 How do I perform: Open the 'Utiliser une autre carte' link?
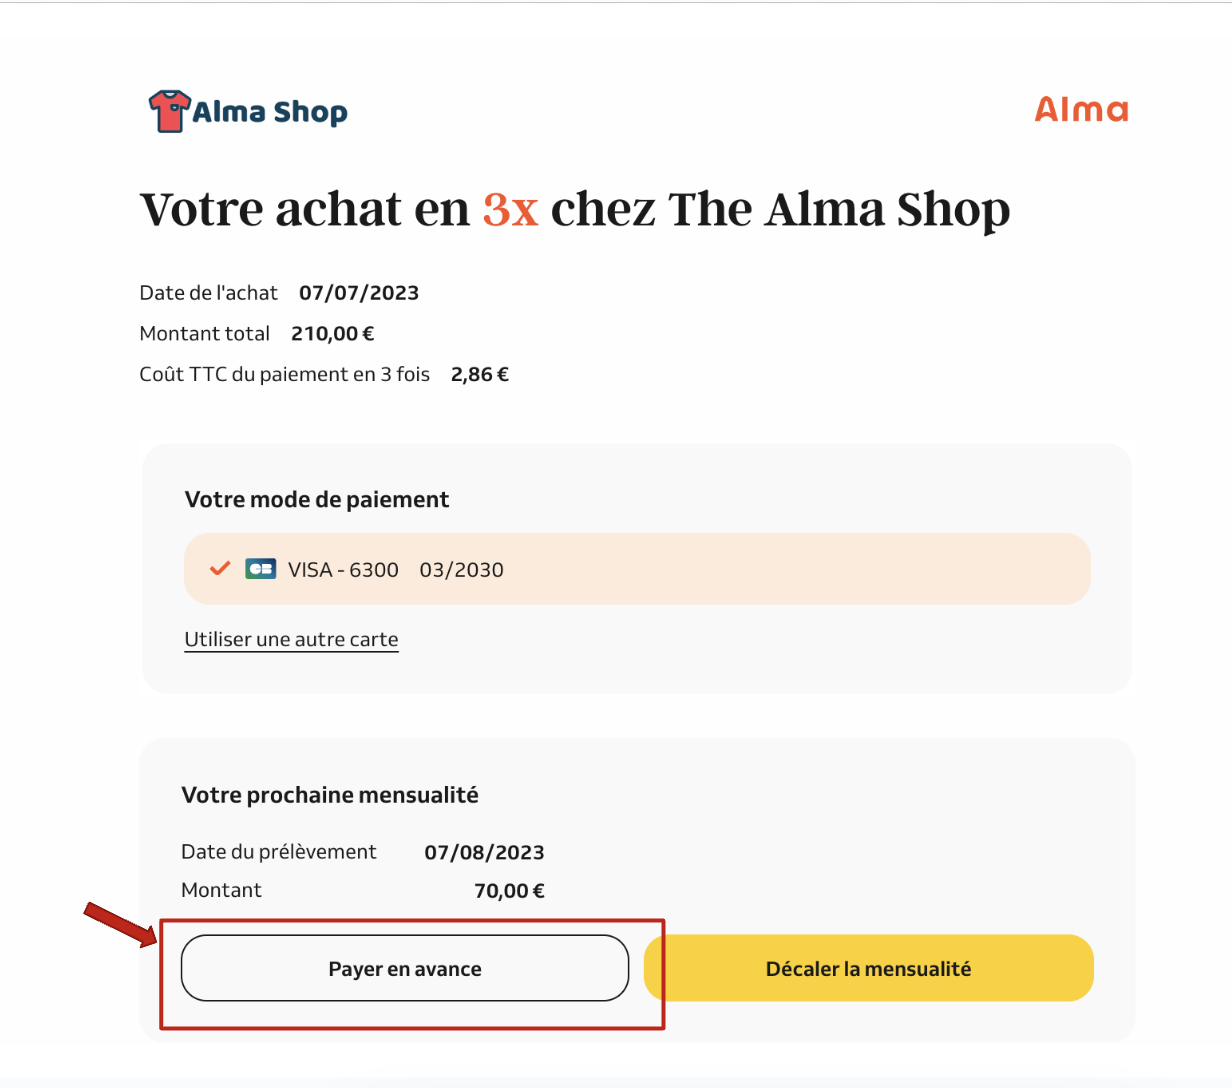(x=291, y=640)
